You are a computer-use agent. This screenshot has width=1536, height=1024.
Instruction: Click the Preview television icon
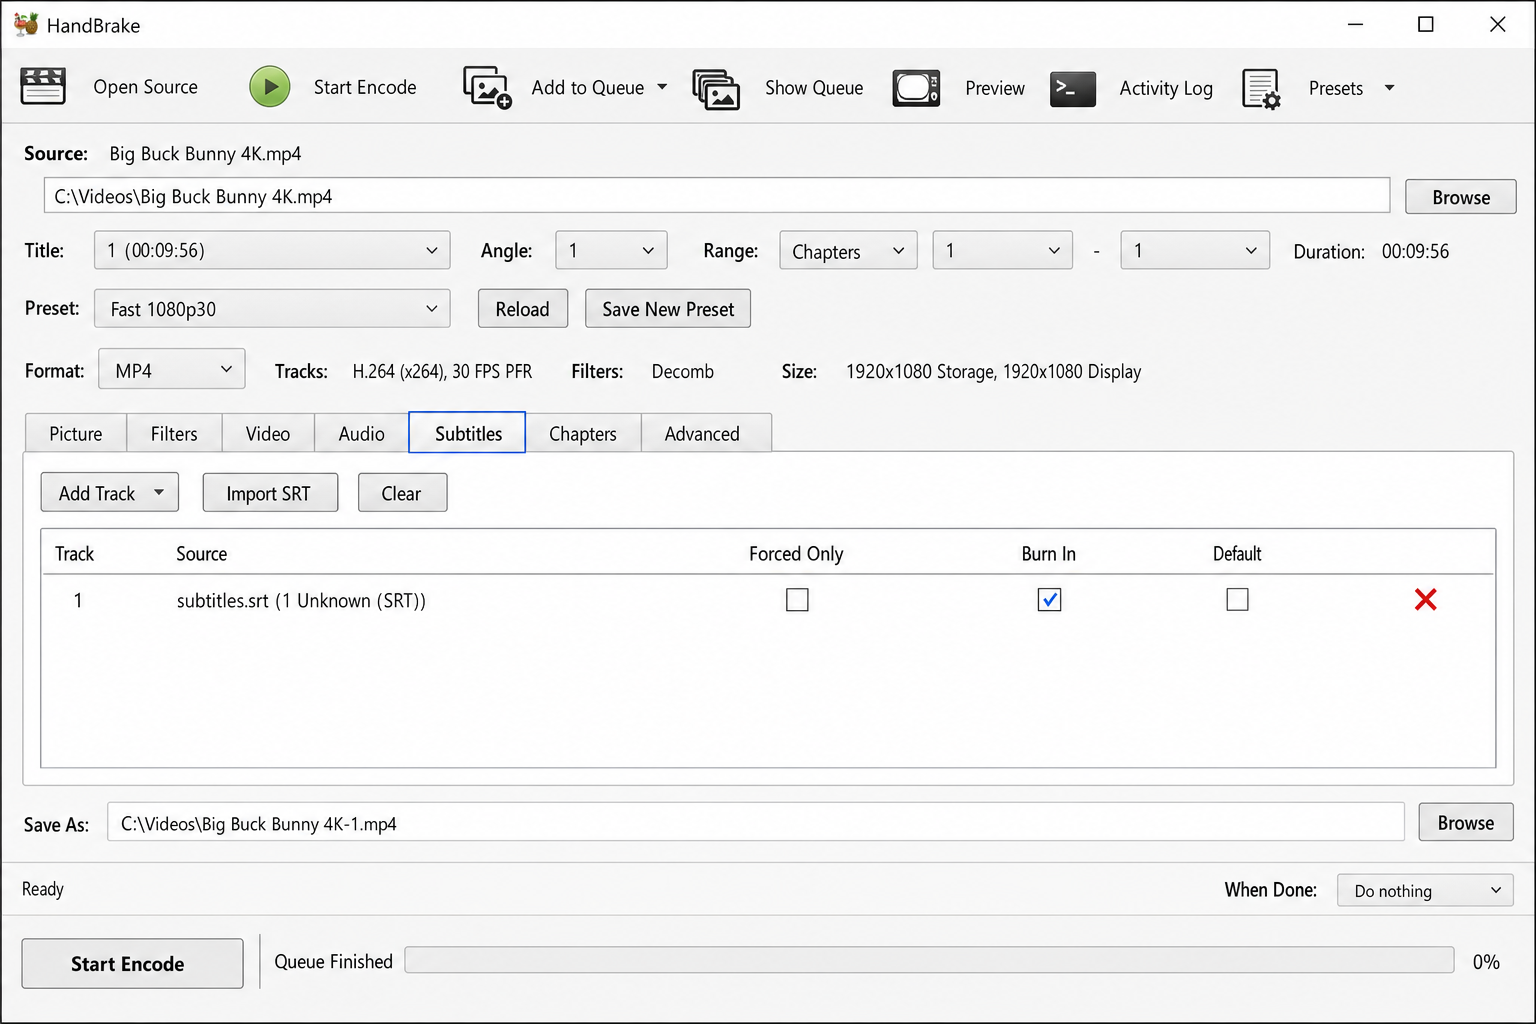[x=916, y=88]
